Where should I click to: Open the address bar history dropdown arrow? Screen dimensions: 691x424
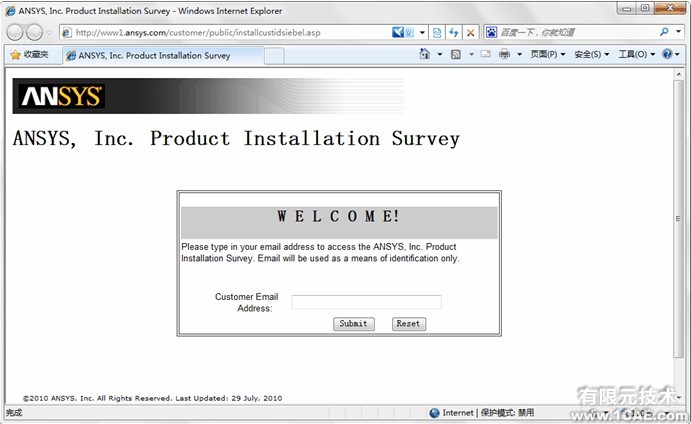point(422,32)
